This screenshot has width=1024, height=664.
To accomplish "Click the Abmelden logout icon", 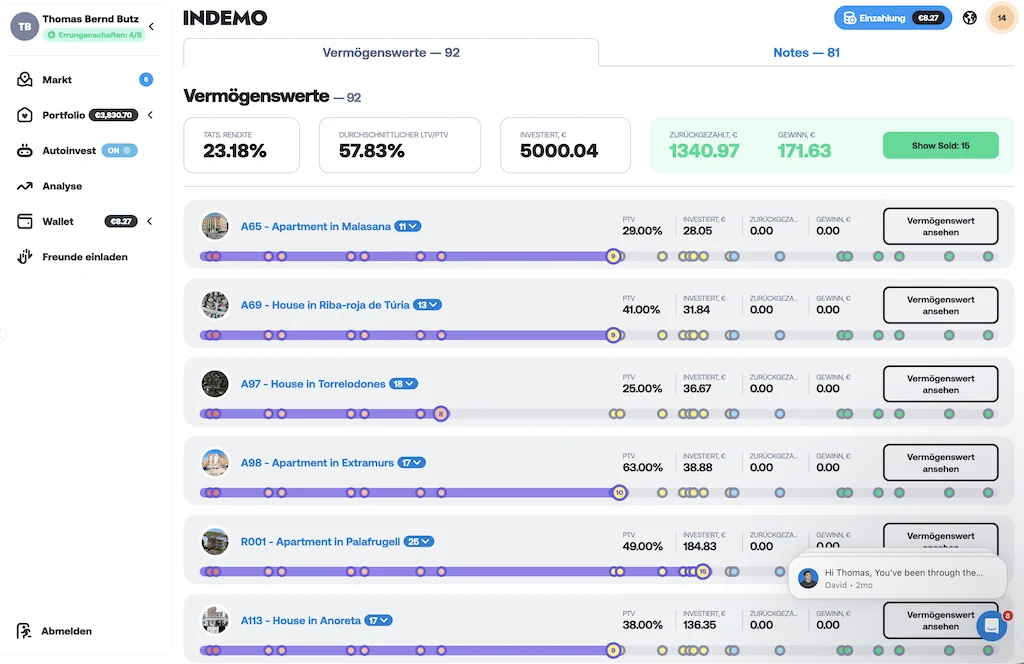I will pos(25,631).
